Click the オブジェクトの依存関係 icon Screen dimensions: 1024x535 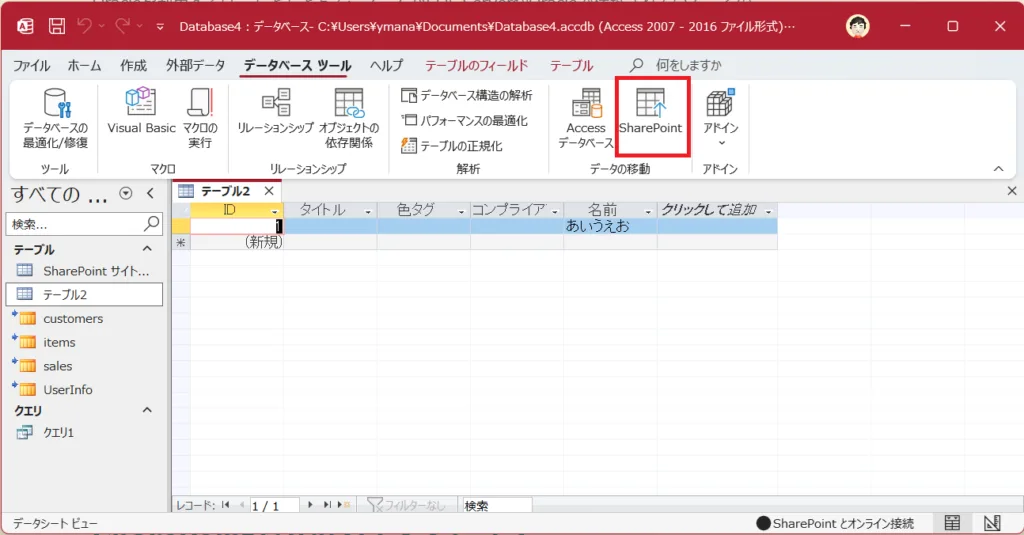pyautogui.click(x=349, y=118)
